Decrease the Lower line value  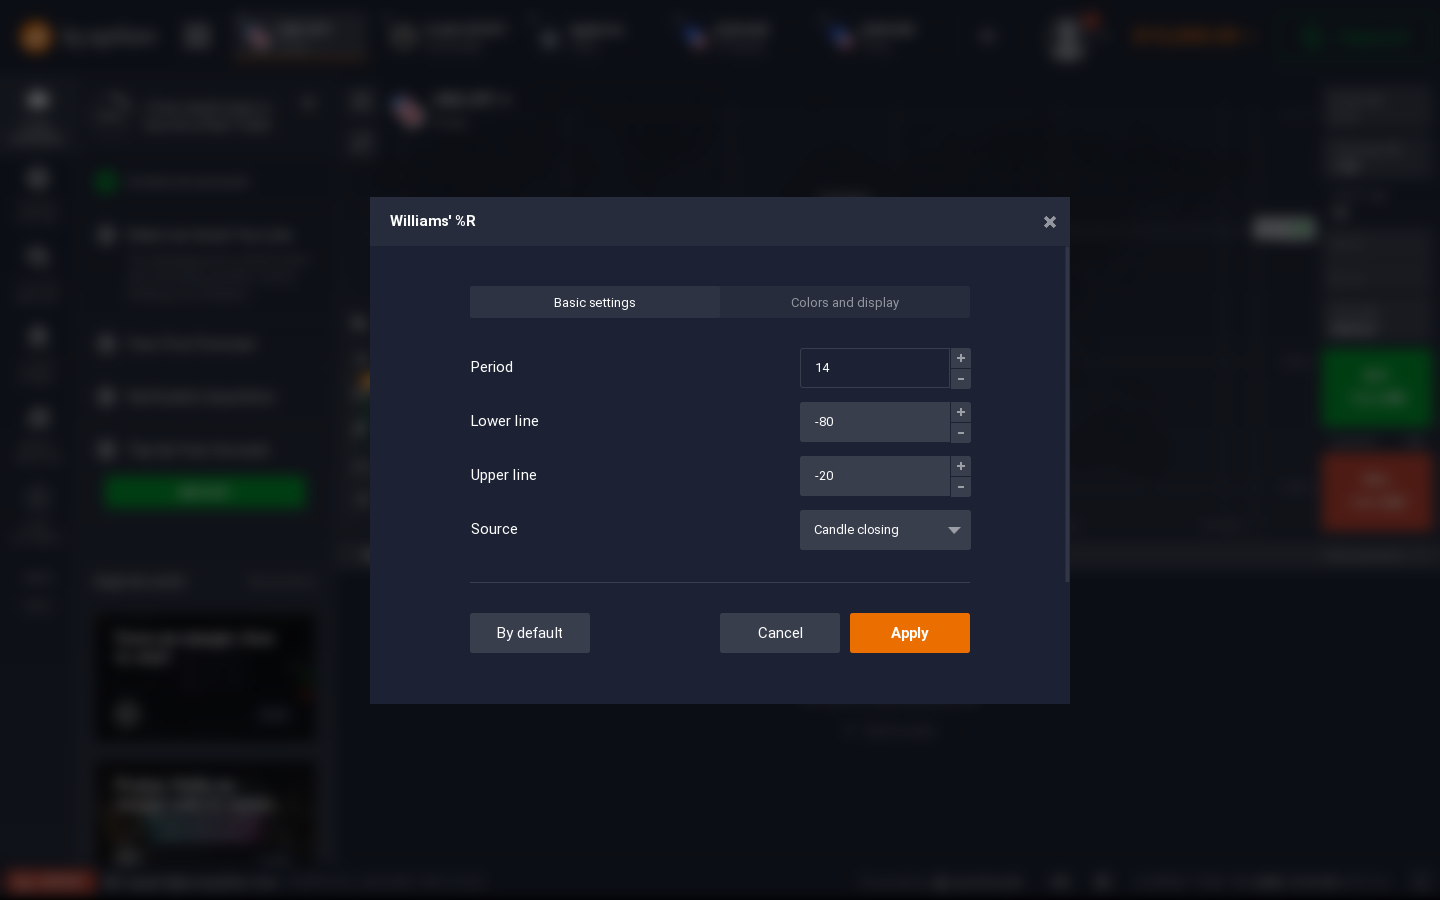[961, 433]
